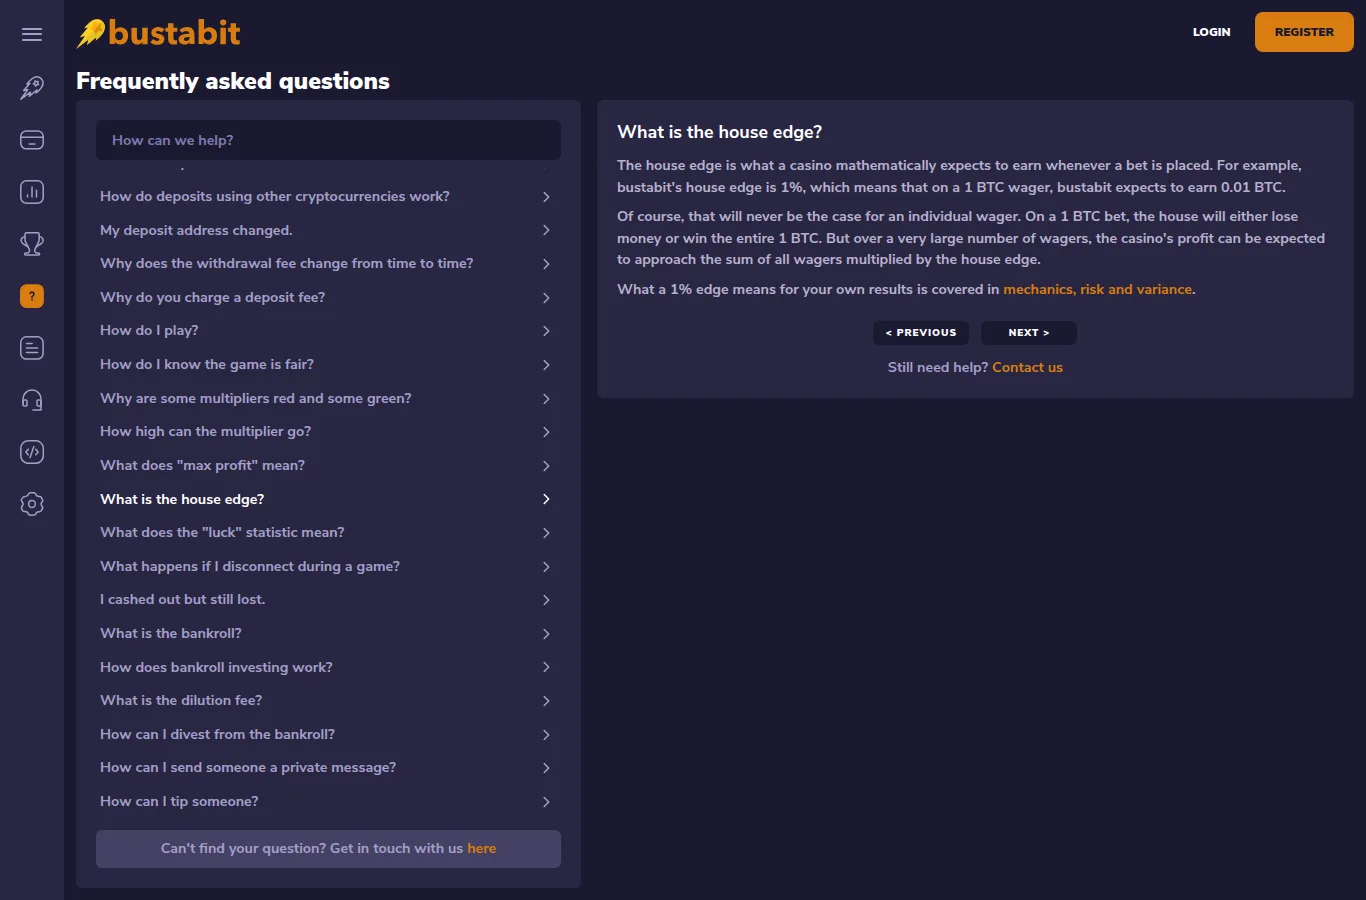Expand chevron beside "My deposit address changed."
Image resolution: width=1366 pixels, height=900 pixels.
(546, 230)
